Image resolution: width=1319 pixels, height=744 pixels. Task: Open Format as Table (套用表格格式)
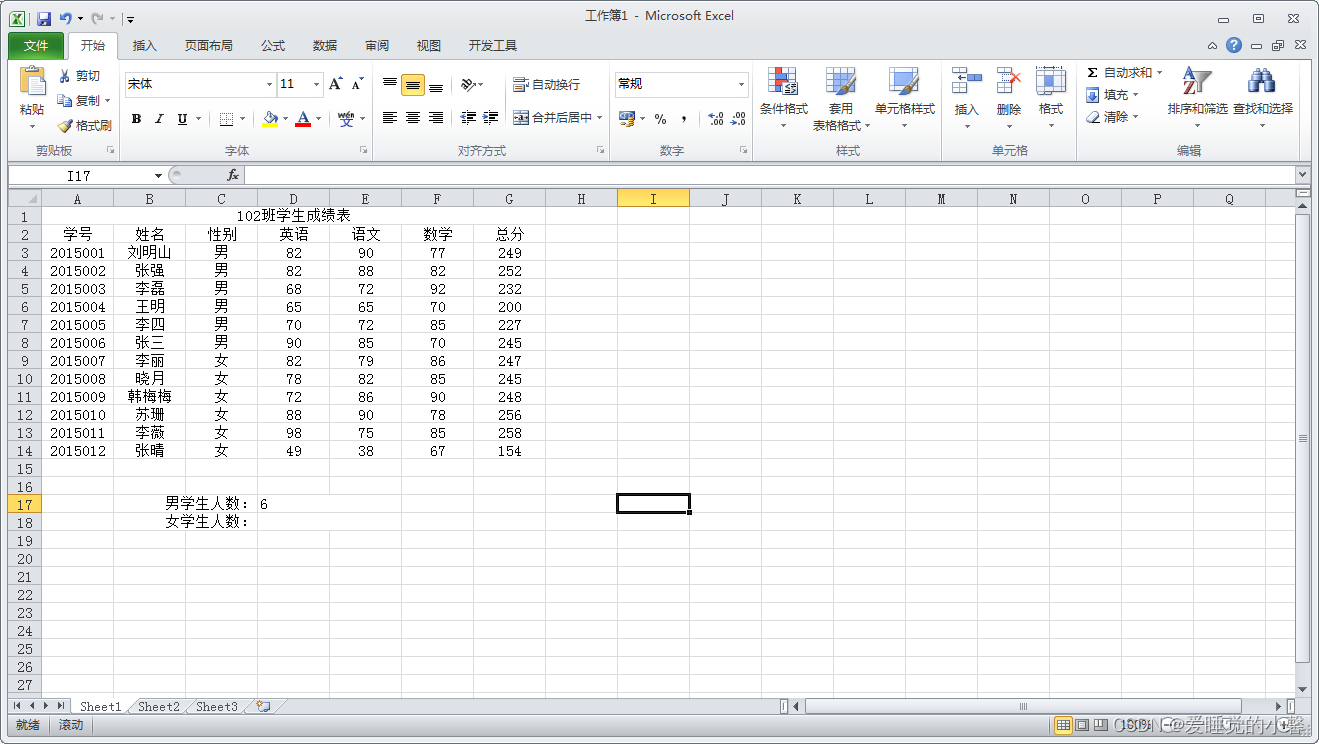(x=841, y=100)
